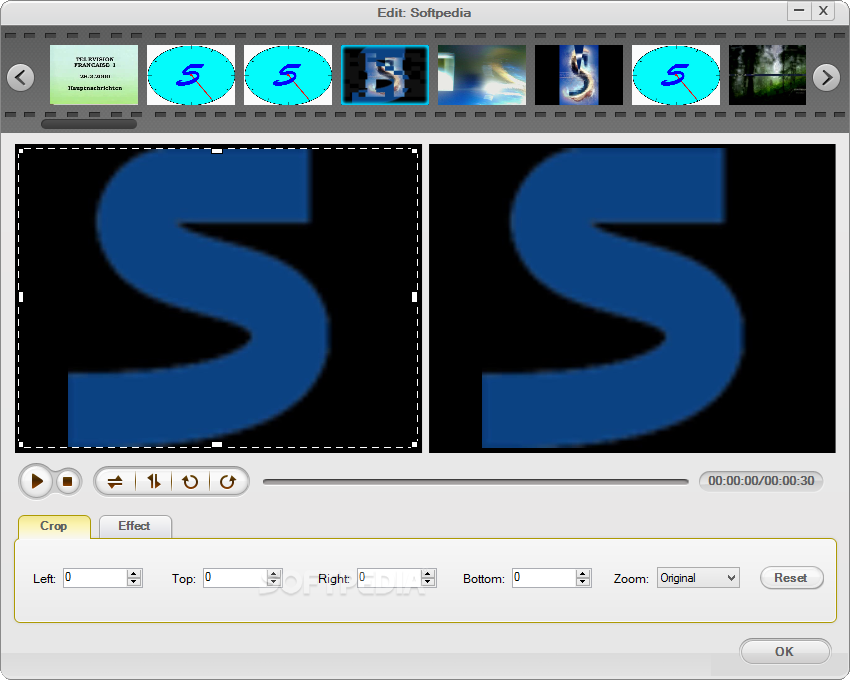
Task: Click the 00:00:00/00:00:30 time display
Action: pos(761,481)
